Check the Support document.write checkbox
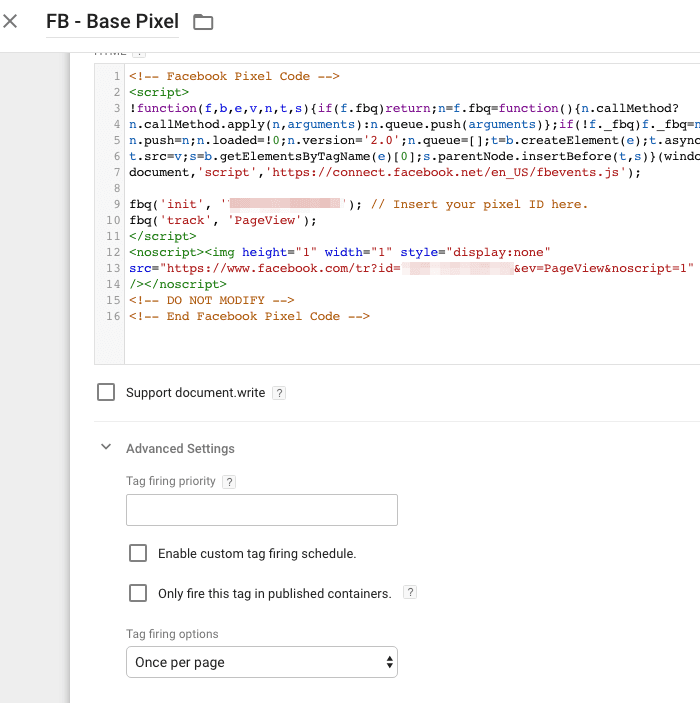Image resolution: width=700 pixels, height=703 pixels. (x=106, y=392)
